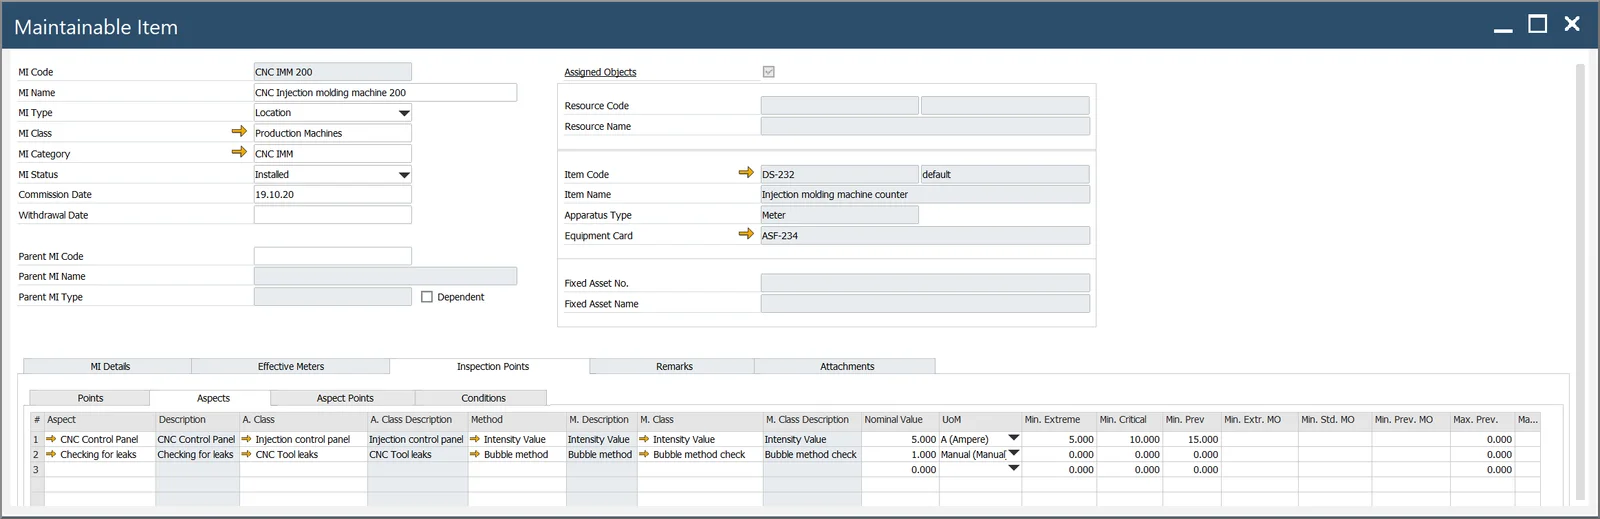The image size is (1600, 519).
Task: Click the Assigned Objects link
Action: 600,72
